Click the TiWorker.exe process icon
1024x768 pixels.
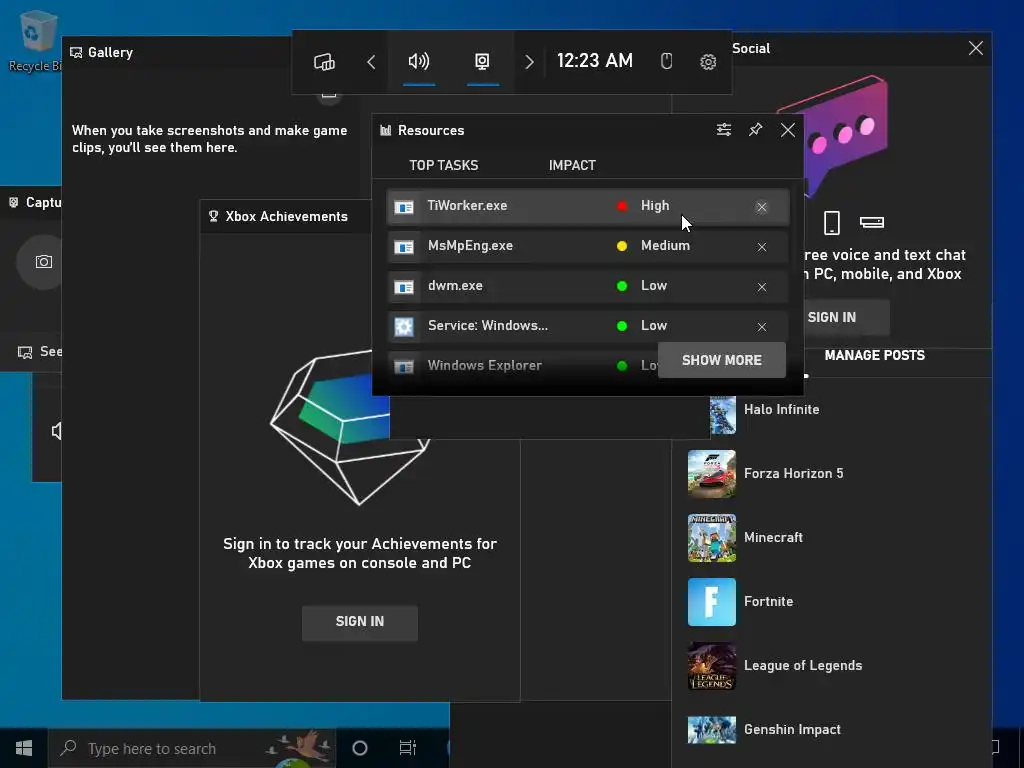pyautogui.click(x=404, y=207)
